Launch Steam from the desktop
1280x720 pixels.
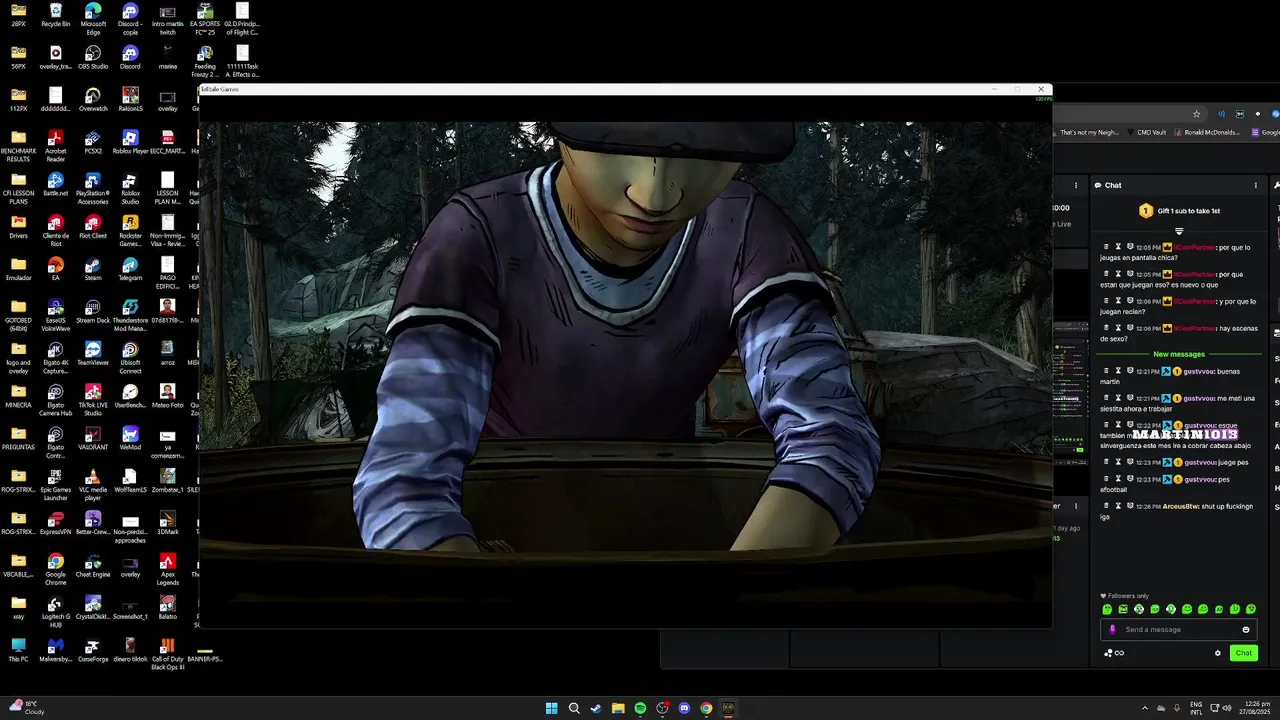coord(93,268)
